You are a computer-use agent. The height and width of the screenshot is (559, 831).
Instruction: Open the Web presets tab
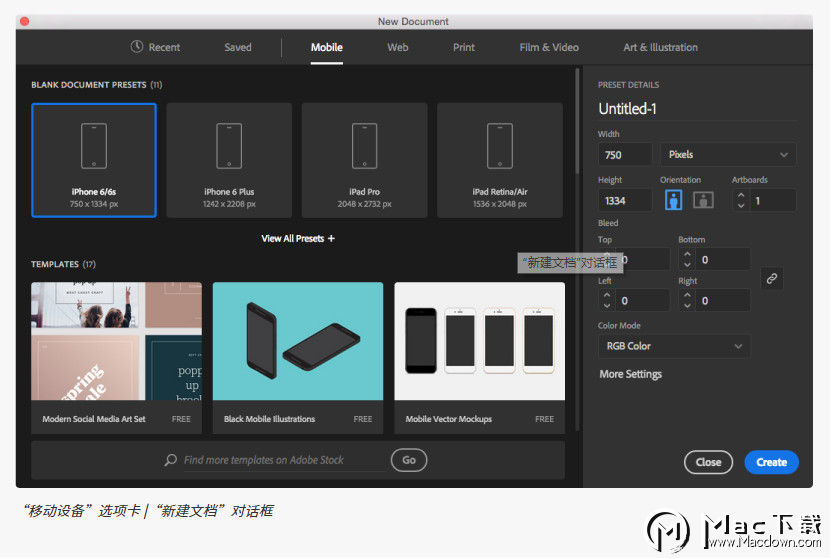coord(397,47)
